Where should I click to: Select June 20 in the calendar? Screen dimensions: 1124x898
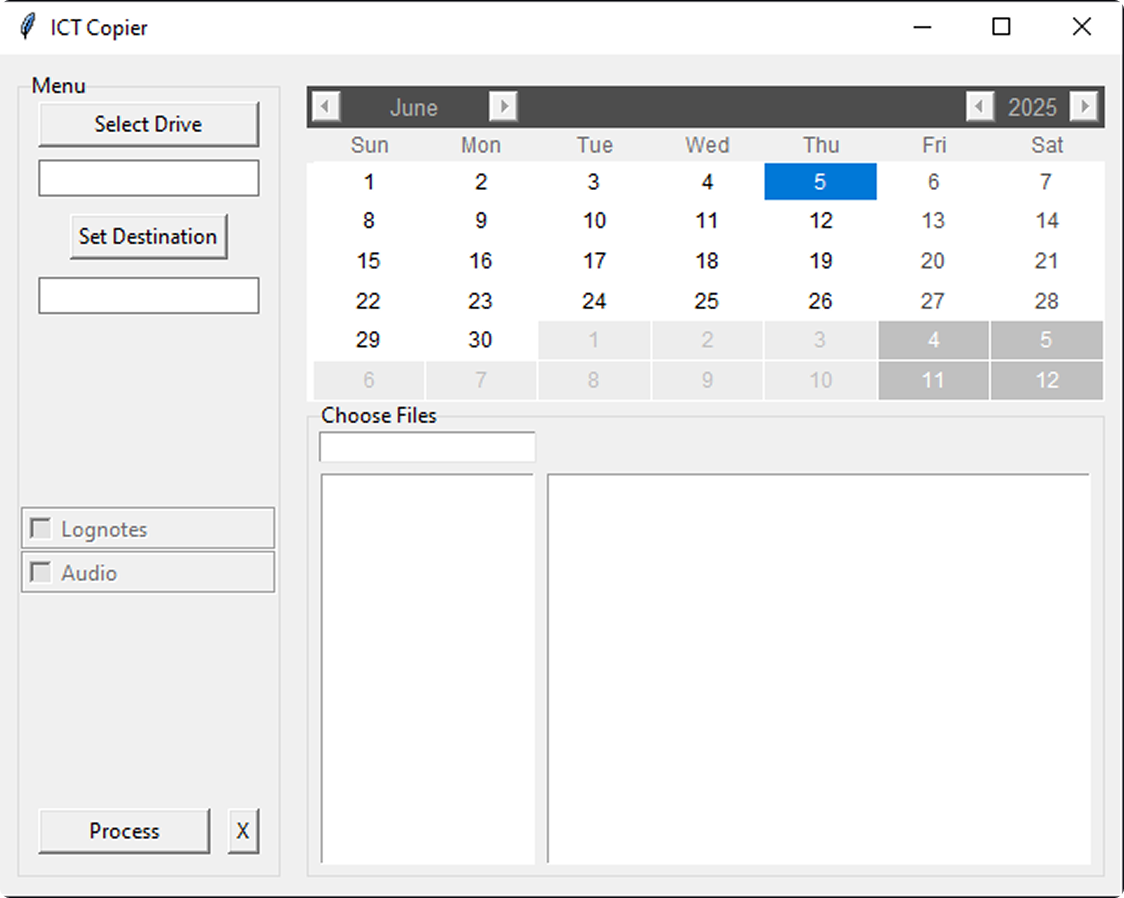click(x=933, y=261)
